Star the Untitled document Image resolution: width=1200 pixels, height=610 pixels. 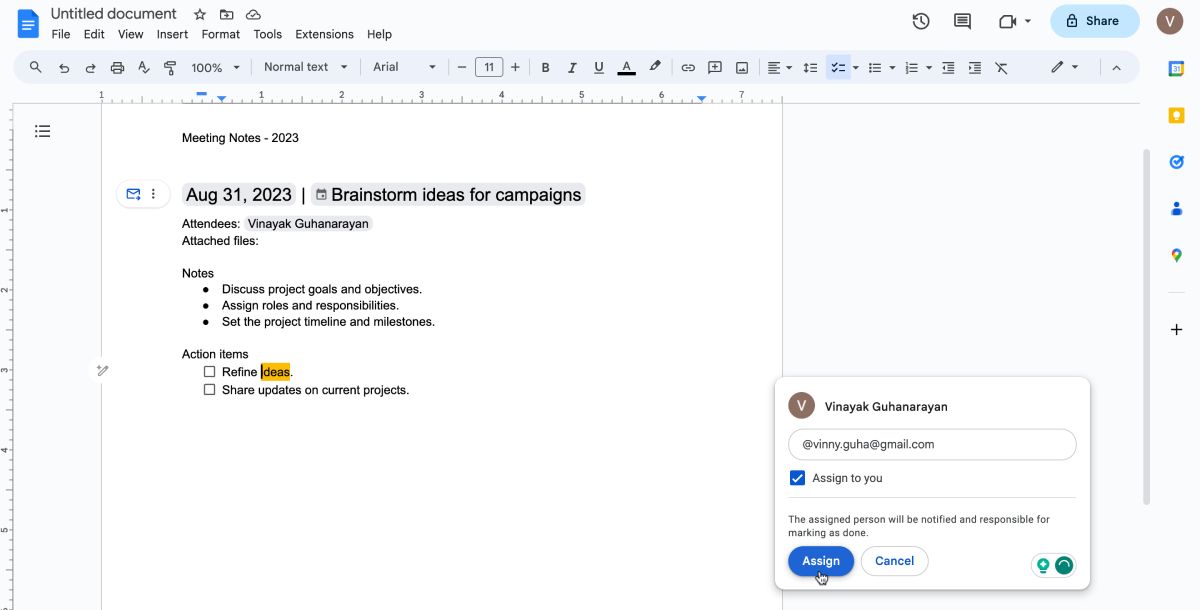200,14
